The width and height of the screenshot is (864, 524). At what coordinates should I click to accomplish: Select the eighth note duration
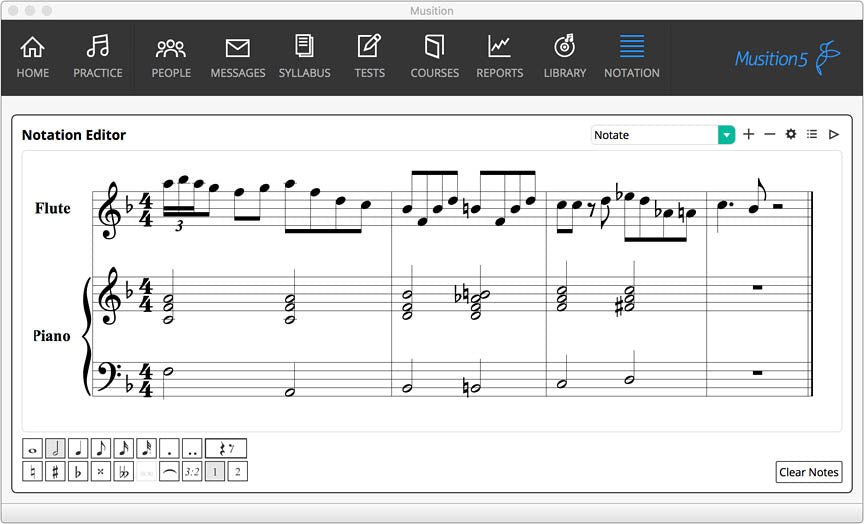point(101,449)
